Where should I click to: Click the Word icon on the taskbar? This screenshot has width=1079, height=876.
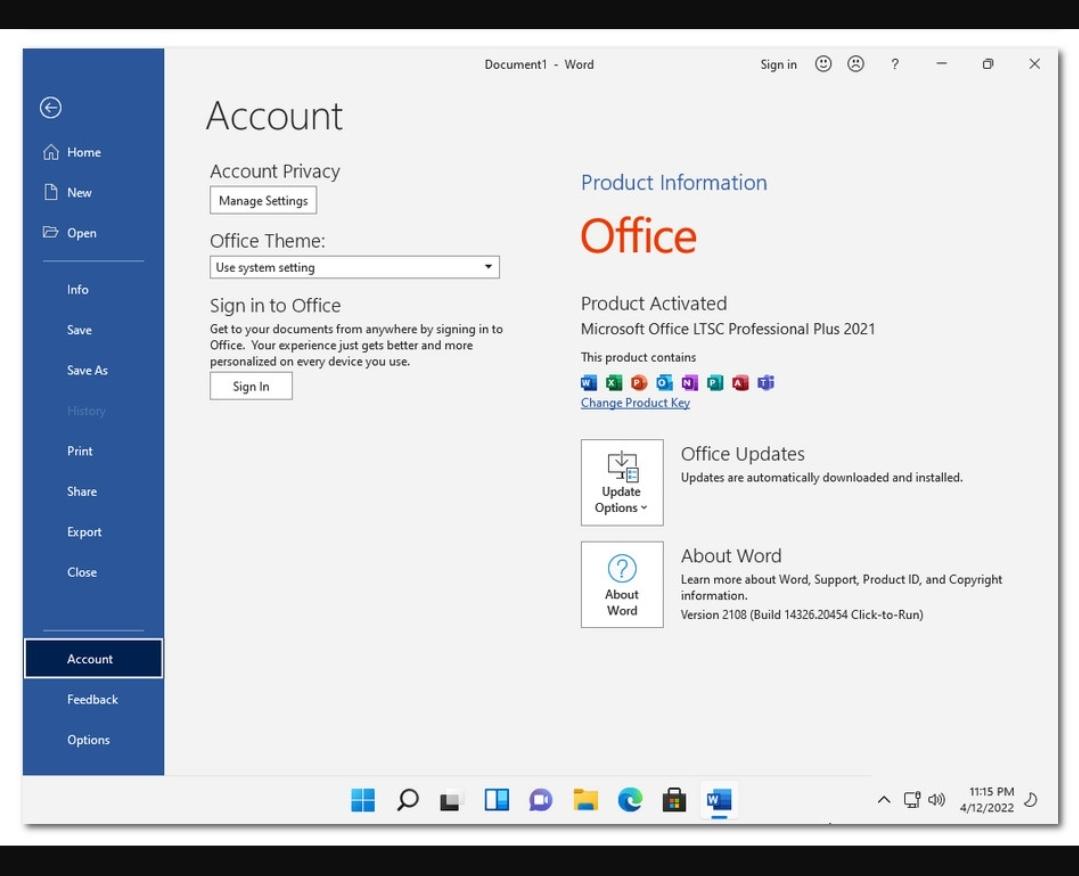tap(719, 800)
